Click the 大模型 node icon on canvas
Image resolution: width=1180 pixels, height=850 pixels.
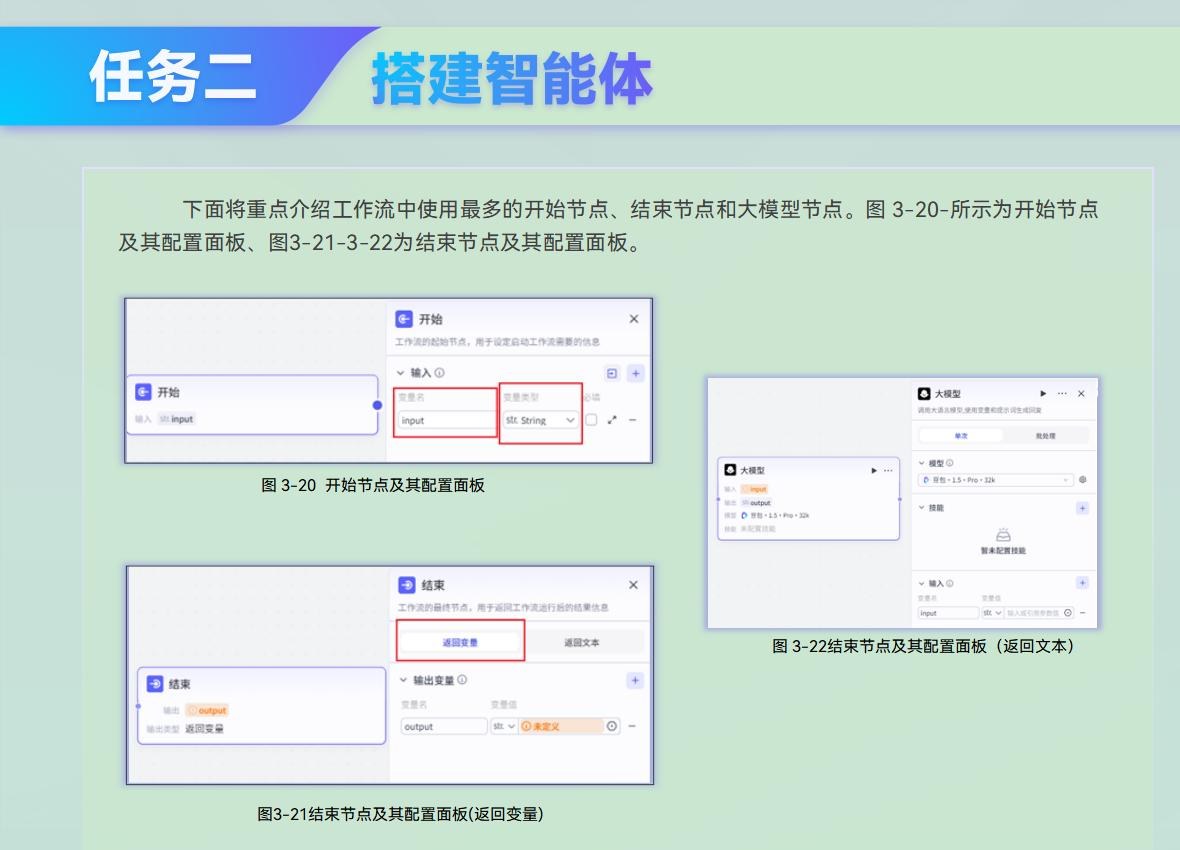730,470
